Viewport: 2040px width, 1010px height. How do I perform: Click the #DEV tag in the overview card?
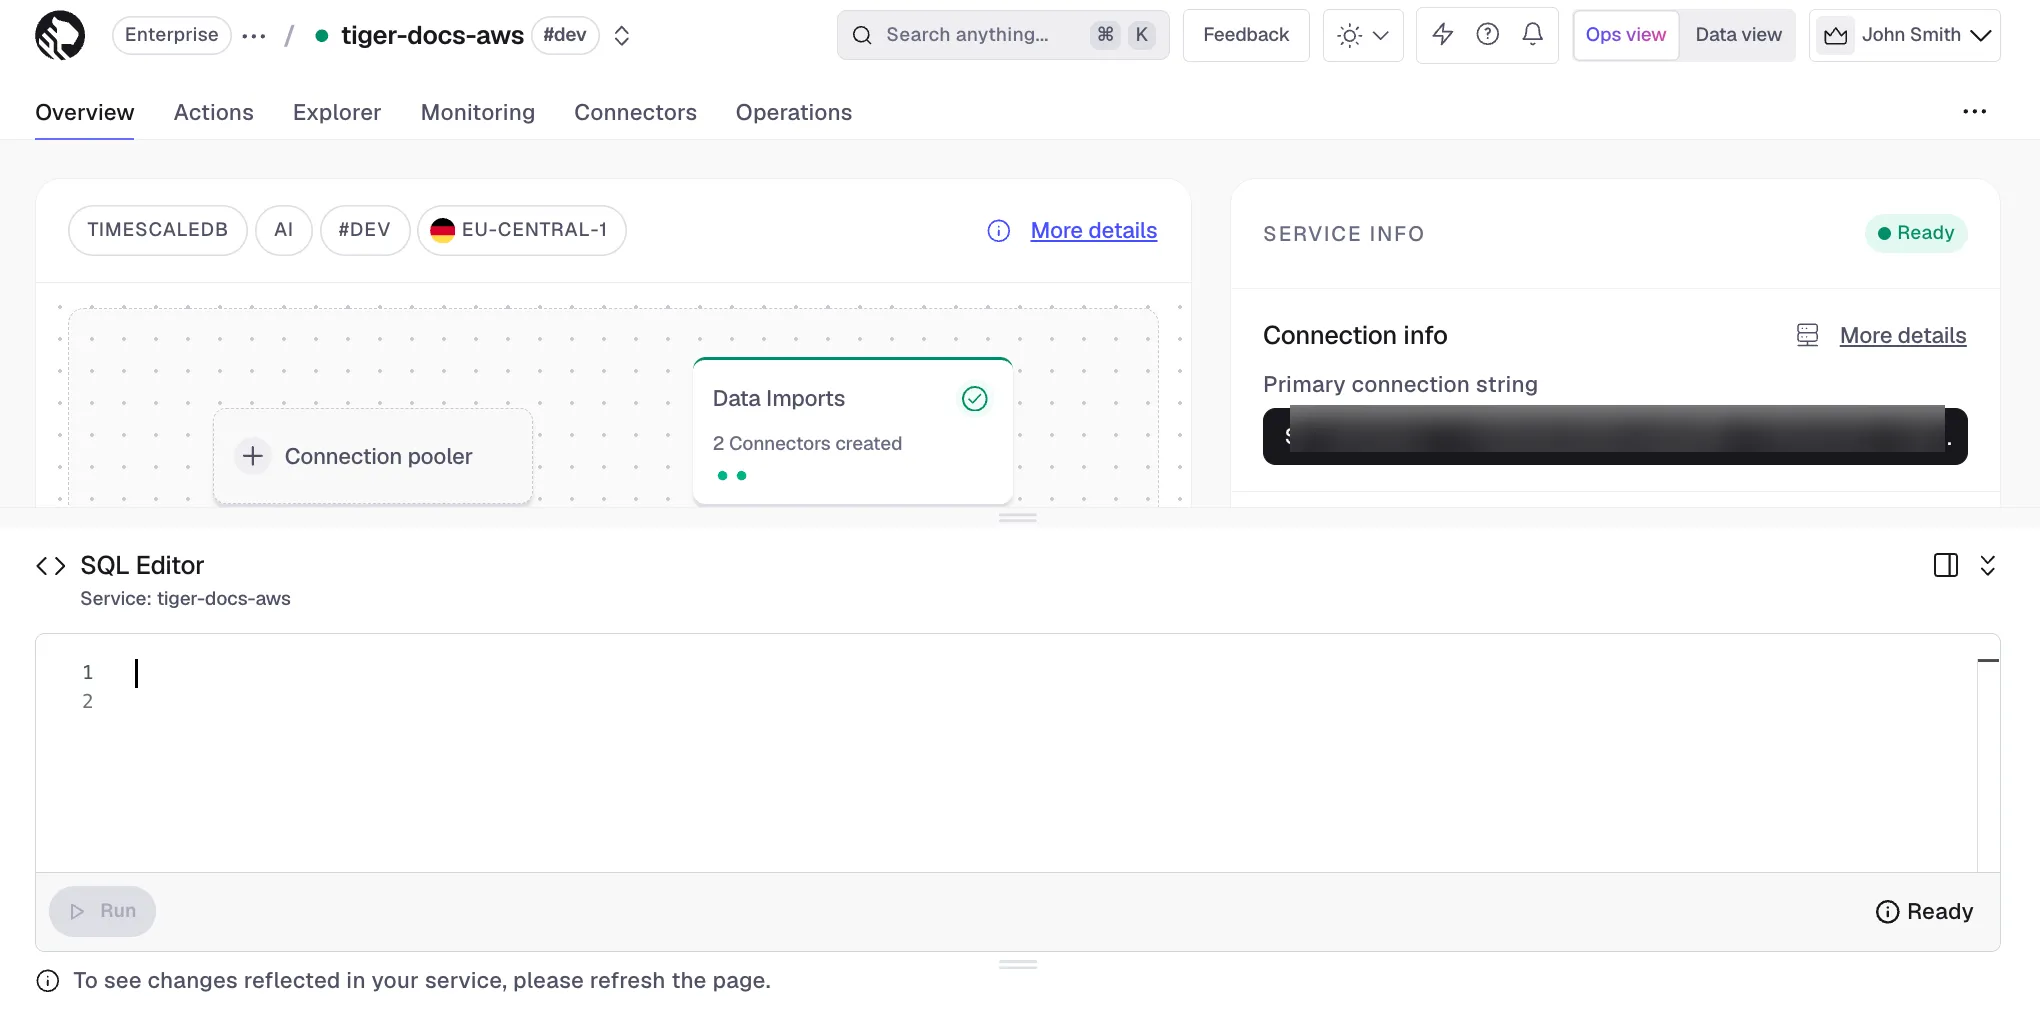tap(365, 230)
